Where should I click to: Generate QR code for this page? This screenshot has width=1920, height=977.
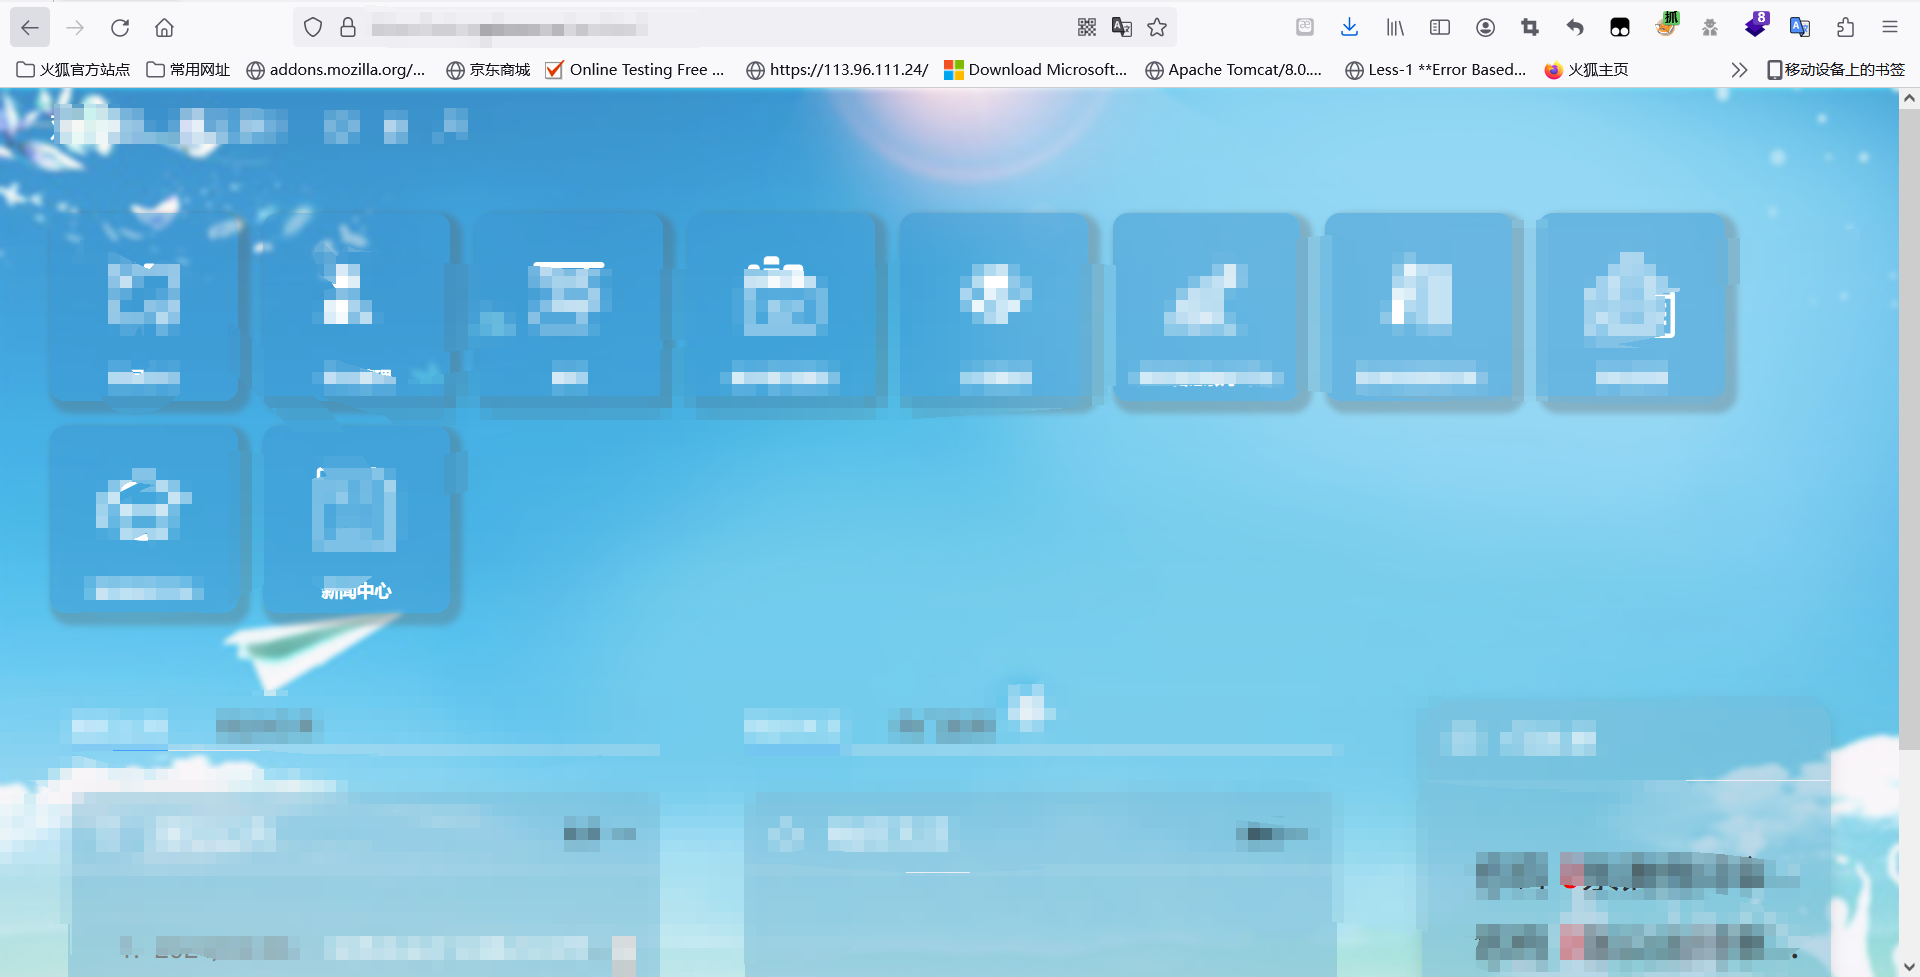click(x=1087, y=28)
